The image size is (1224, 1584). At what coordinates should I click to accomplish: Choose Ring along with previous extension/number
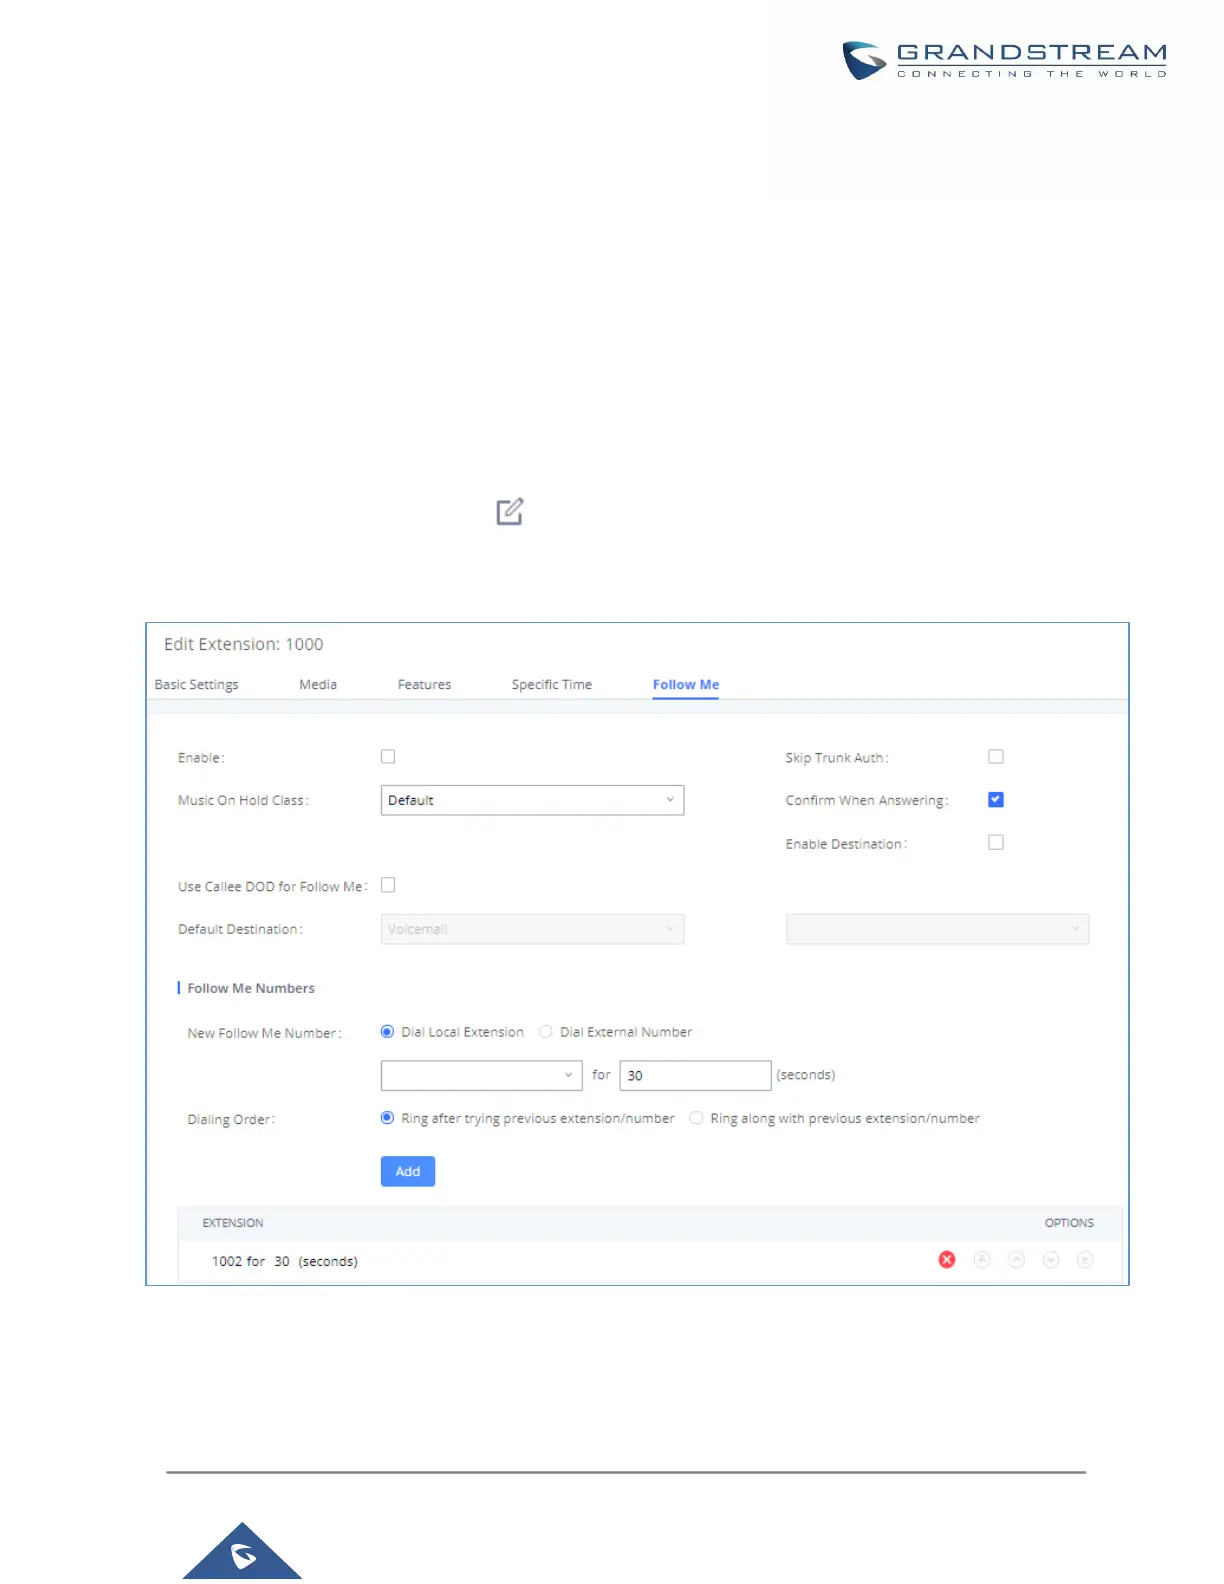click(x=696, y=1118)
